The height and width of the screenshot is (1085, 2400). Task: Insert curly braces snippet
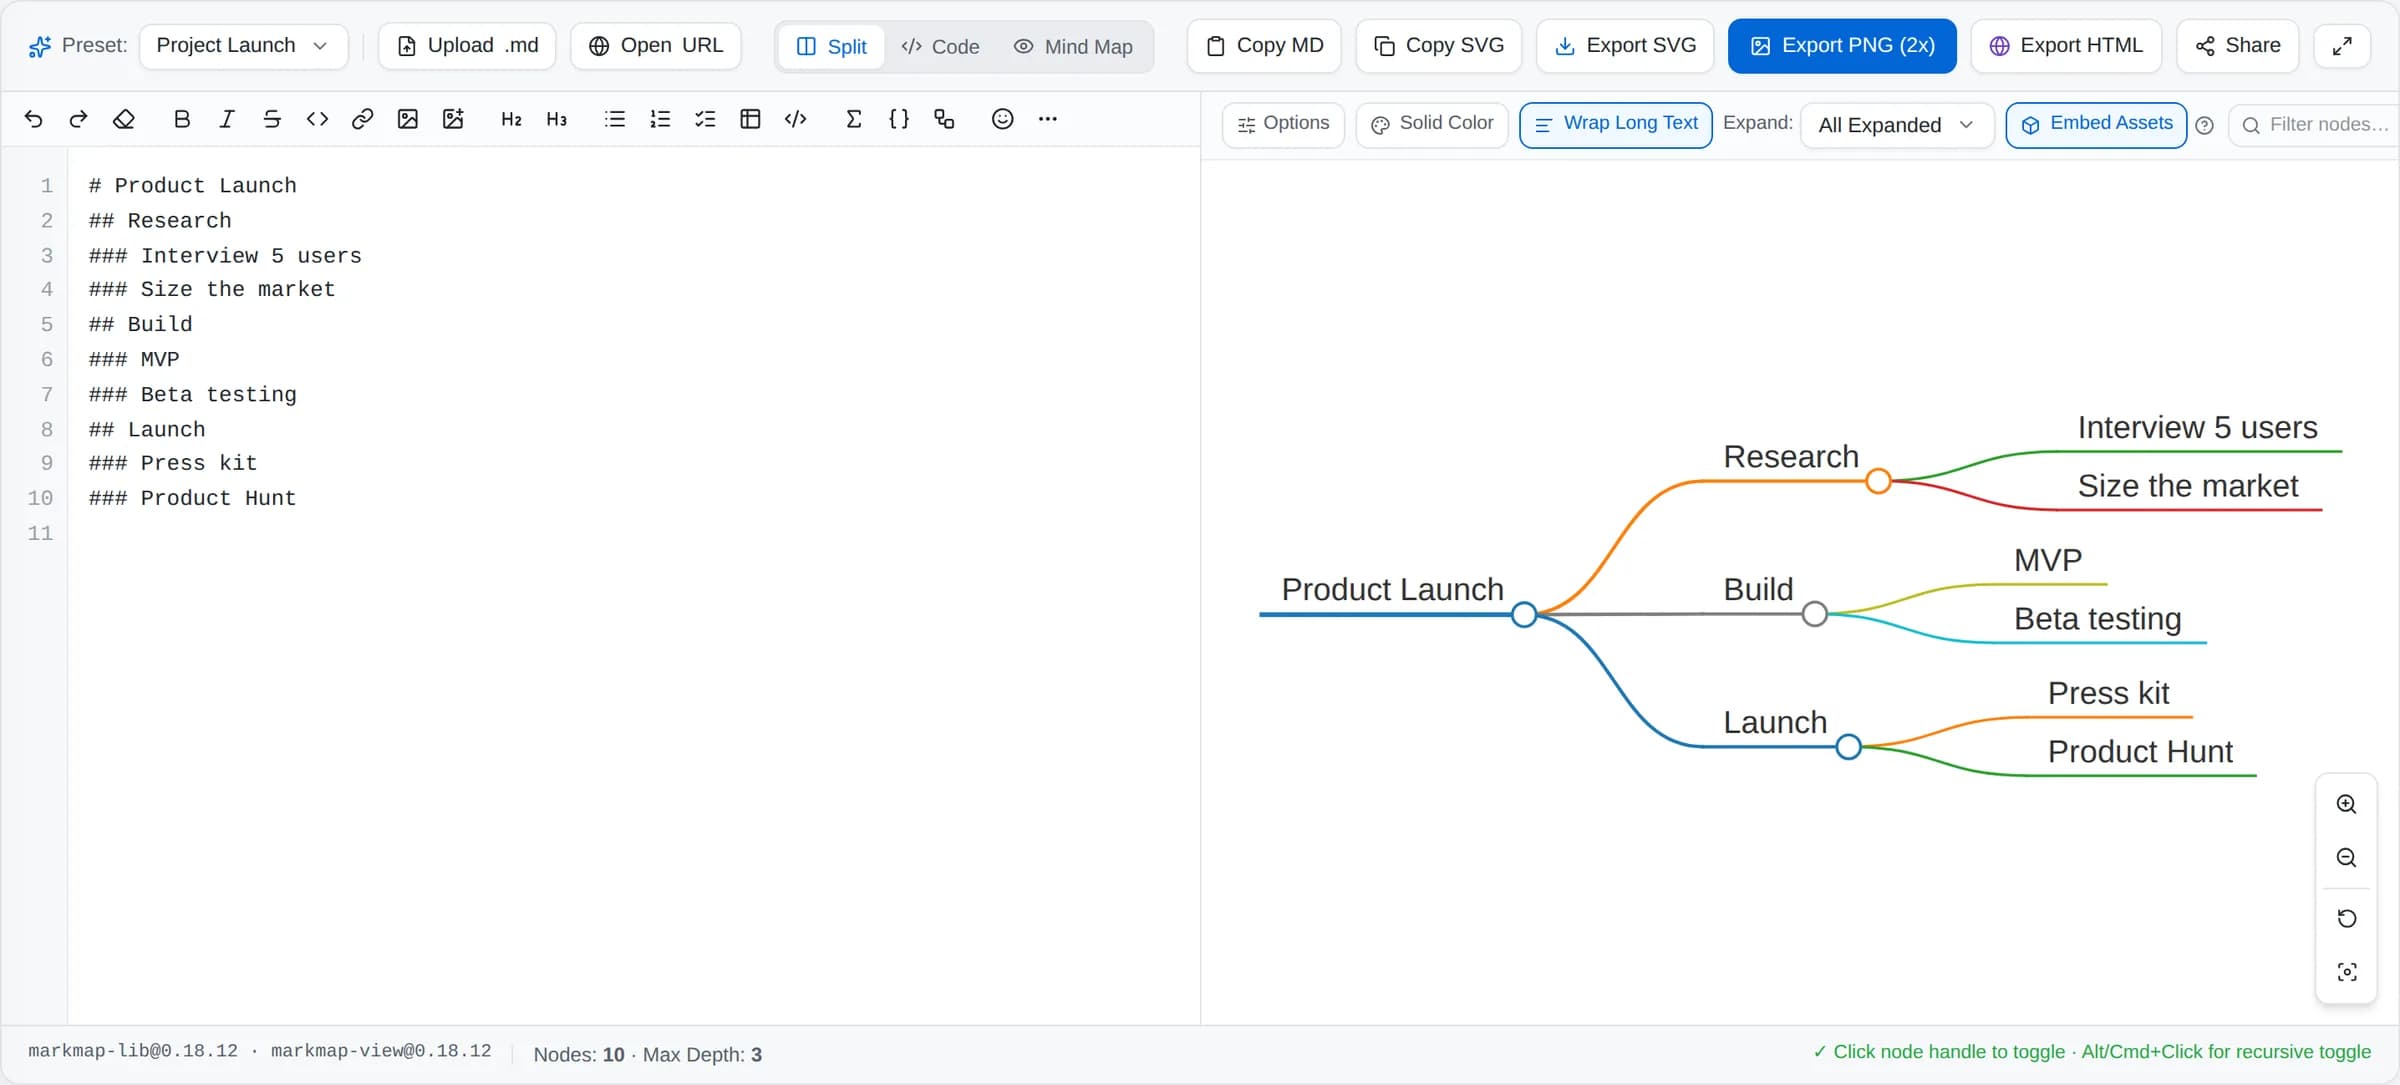tap(899, 119)
